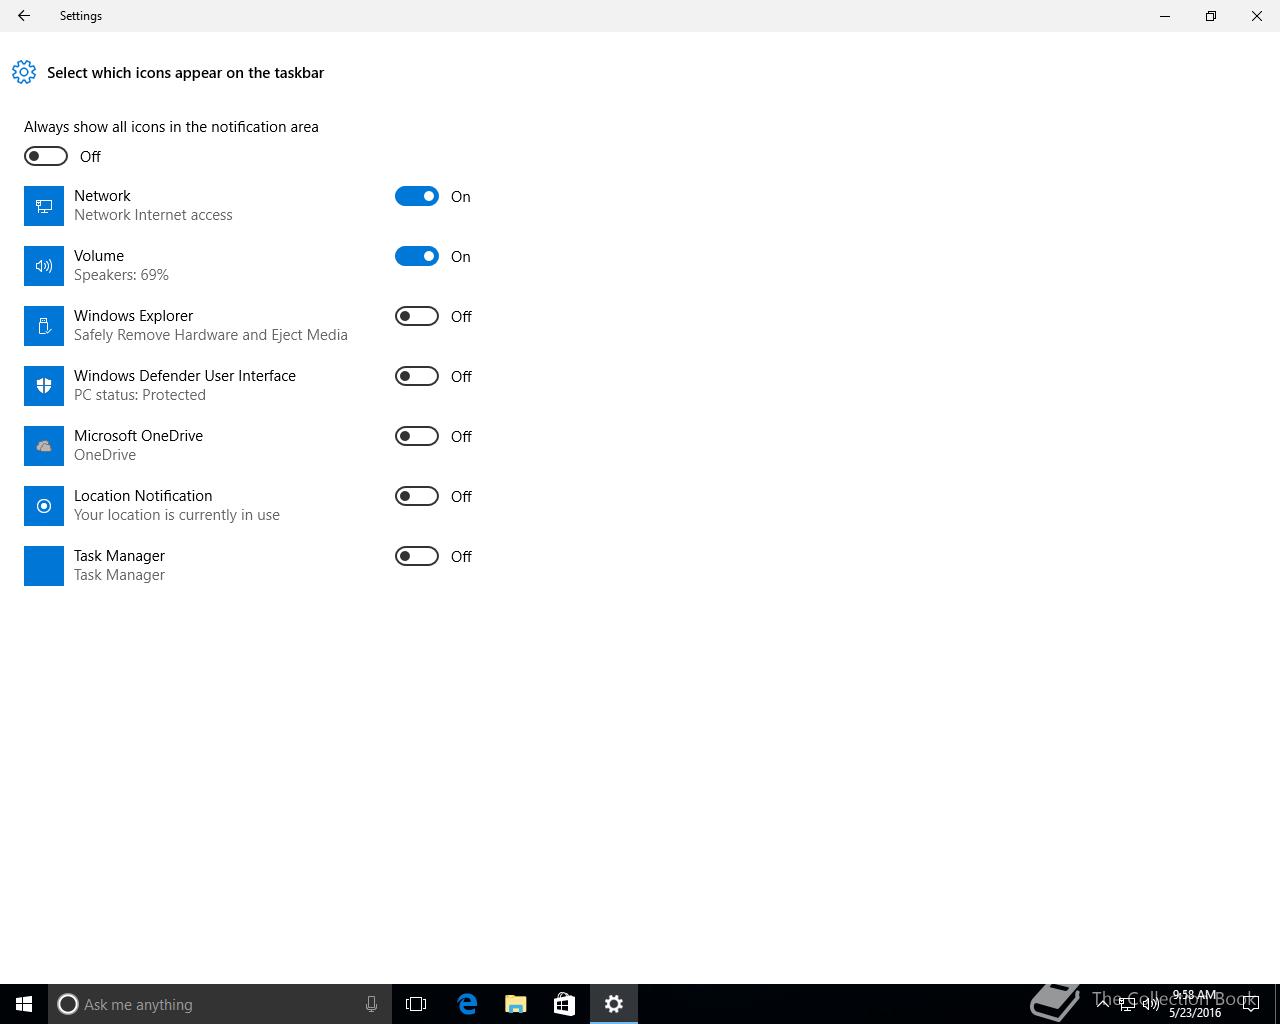Click the Network row icon
The image size is (1280, 1024).
44,206
